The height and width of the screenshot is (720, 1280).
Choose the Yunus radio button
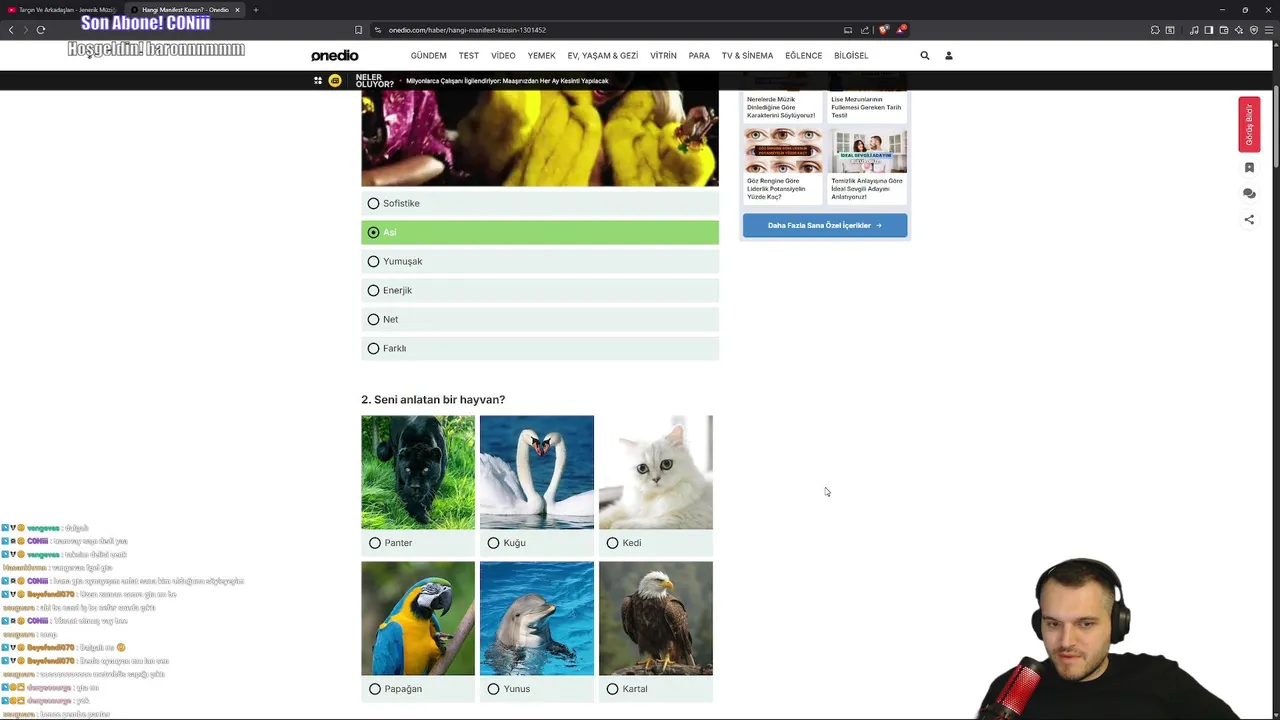click(494, 689)
